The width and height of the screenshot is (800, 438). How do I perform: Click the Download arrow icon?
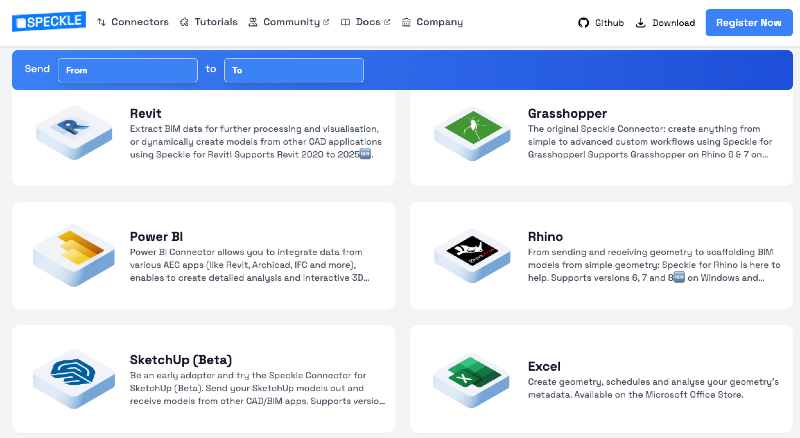tap(641, 23)
